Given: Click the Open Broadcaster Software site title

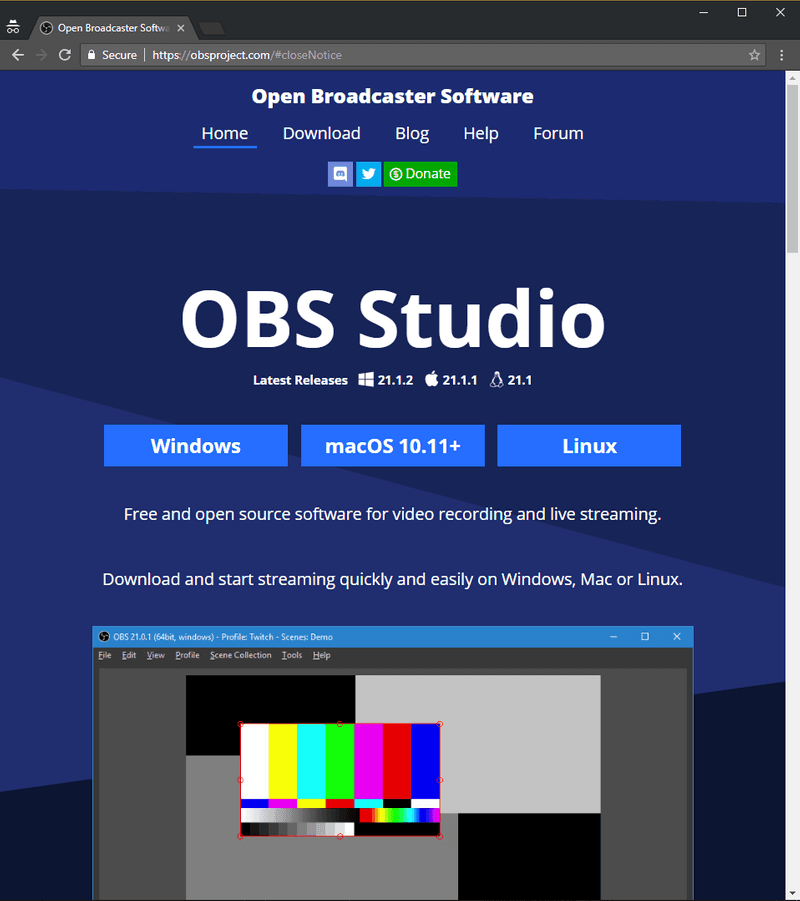Looking at the screenshot, I should point(393,97).
